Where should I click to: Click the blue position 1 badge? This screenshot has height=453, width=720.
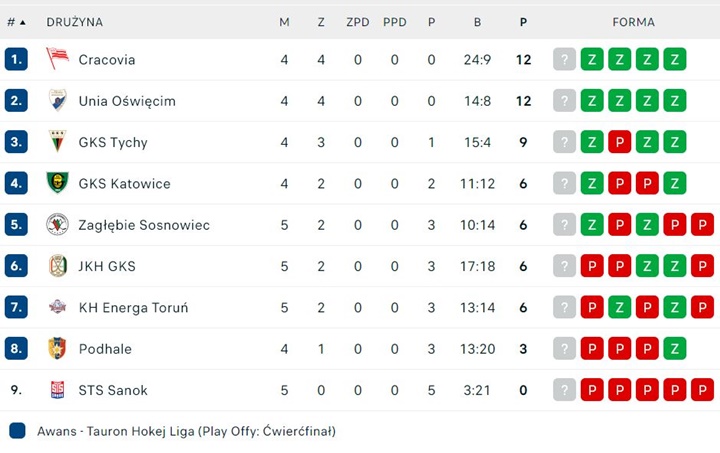click(x=16, y=59)
